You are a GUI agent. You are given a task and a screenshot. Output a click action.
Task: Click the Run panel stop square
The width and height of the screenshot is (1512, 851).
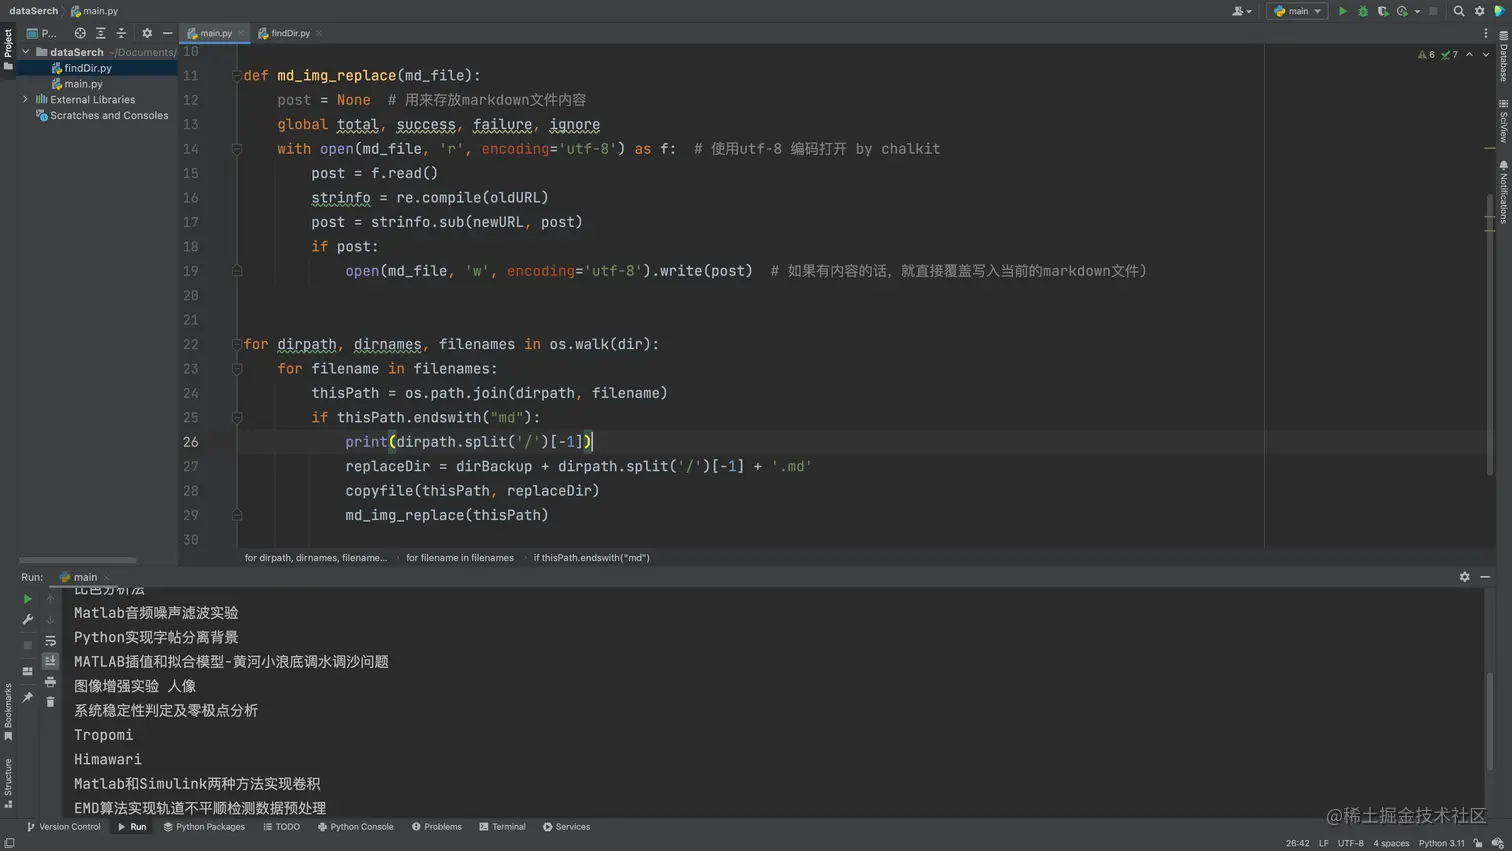pos(27,646)
